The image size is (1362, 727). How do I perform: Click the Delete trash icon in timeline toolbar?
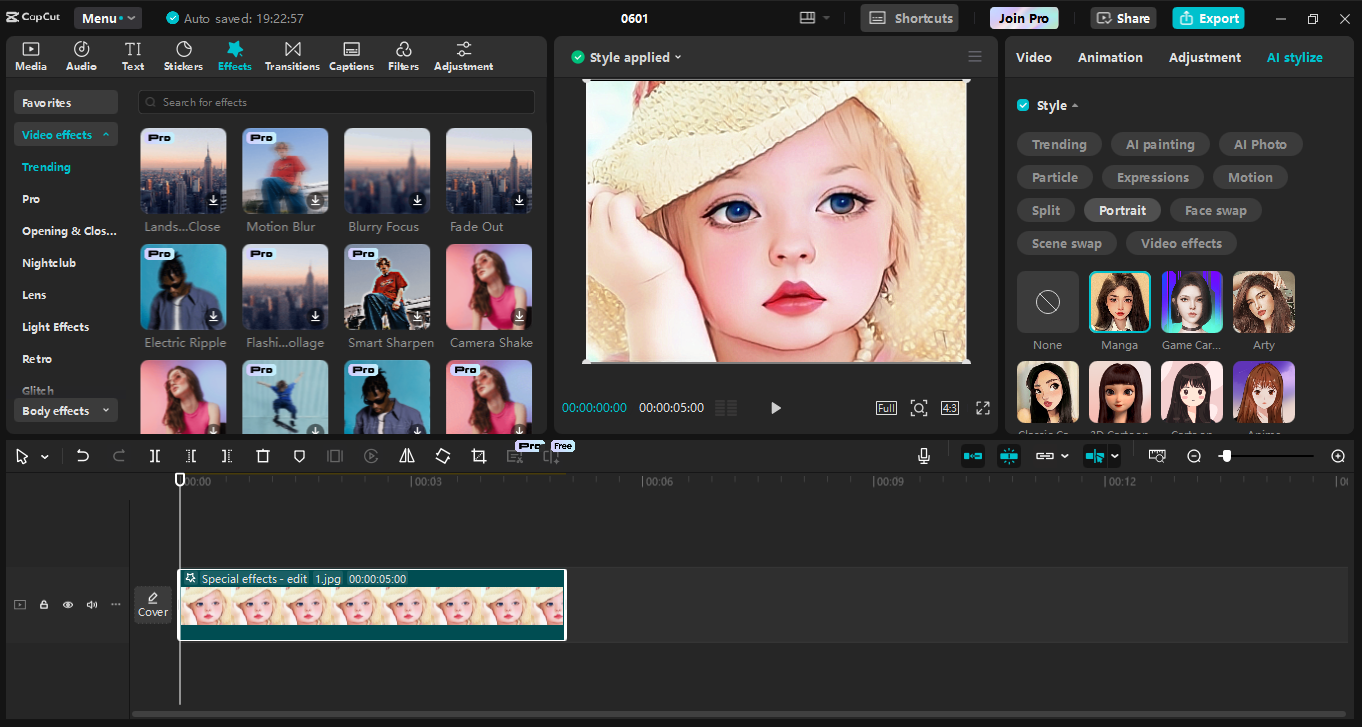263,456
